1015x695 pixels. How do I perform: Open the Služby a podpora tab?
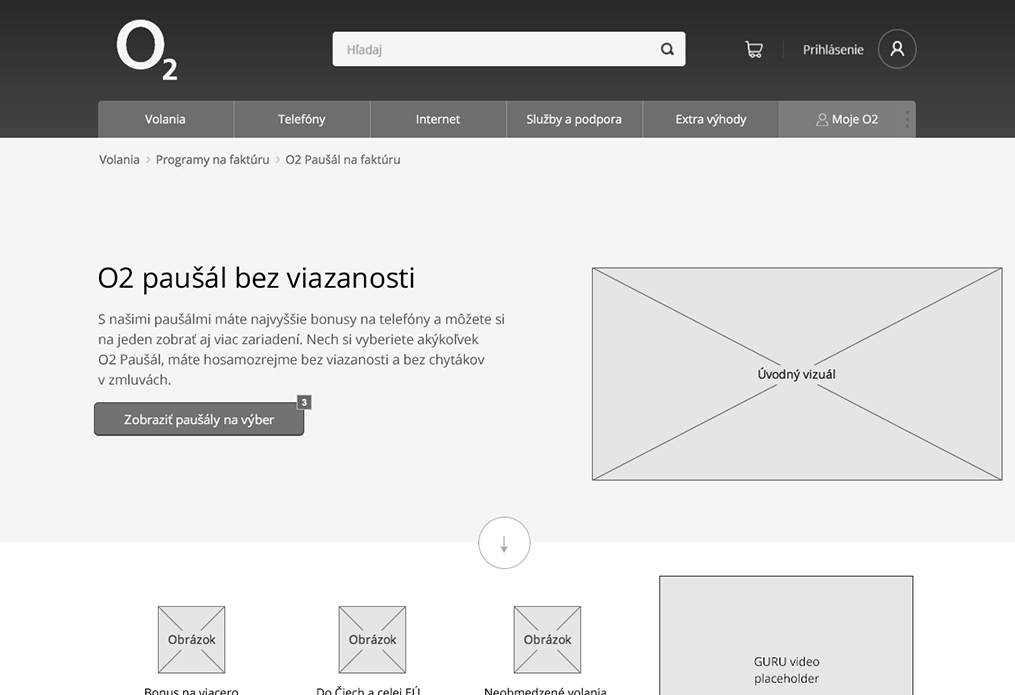click(x=574, y=119)
